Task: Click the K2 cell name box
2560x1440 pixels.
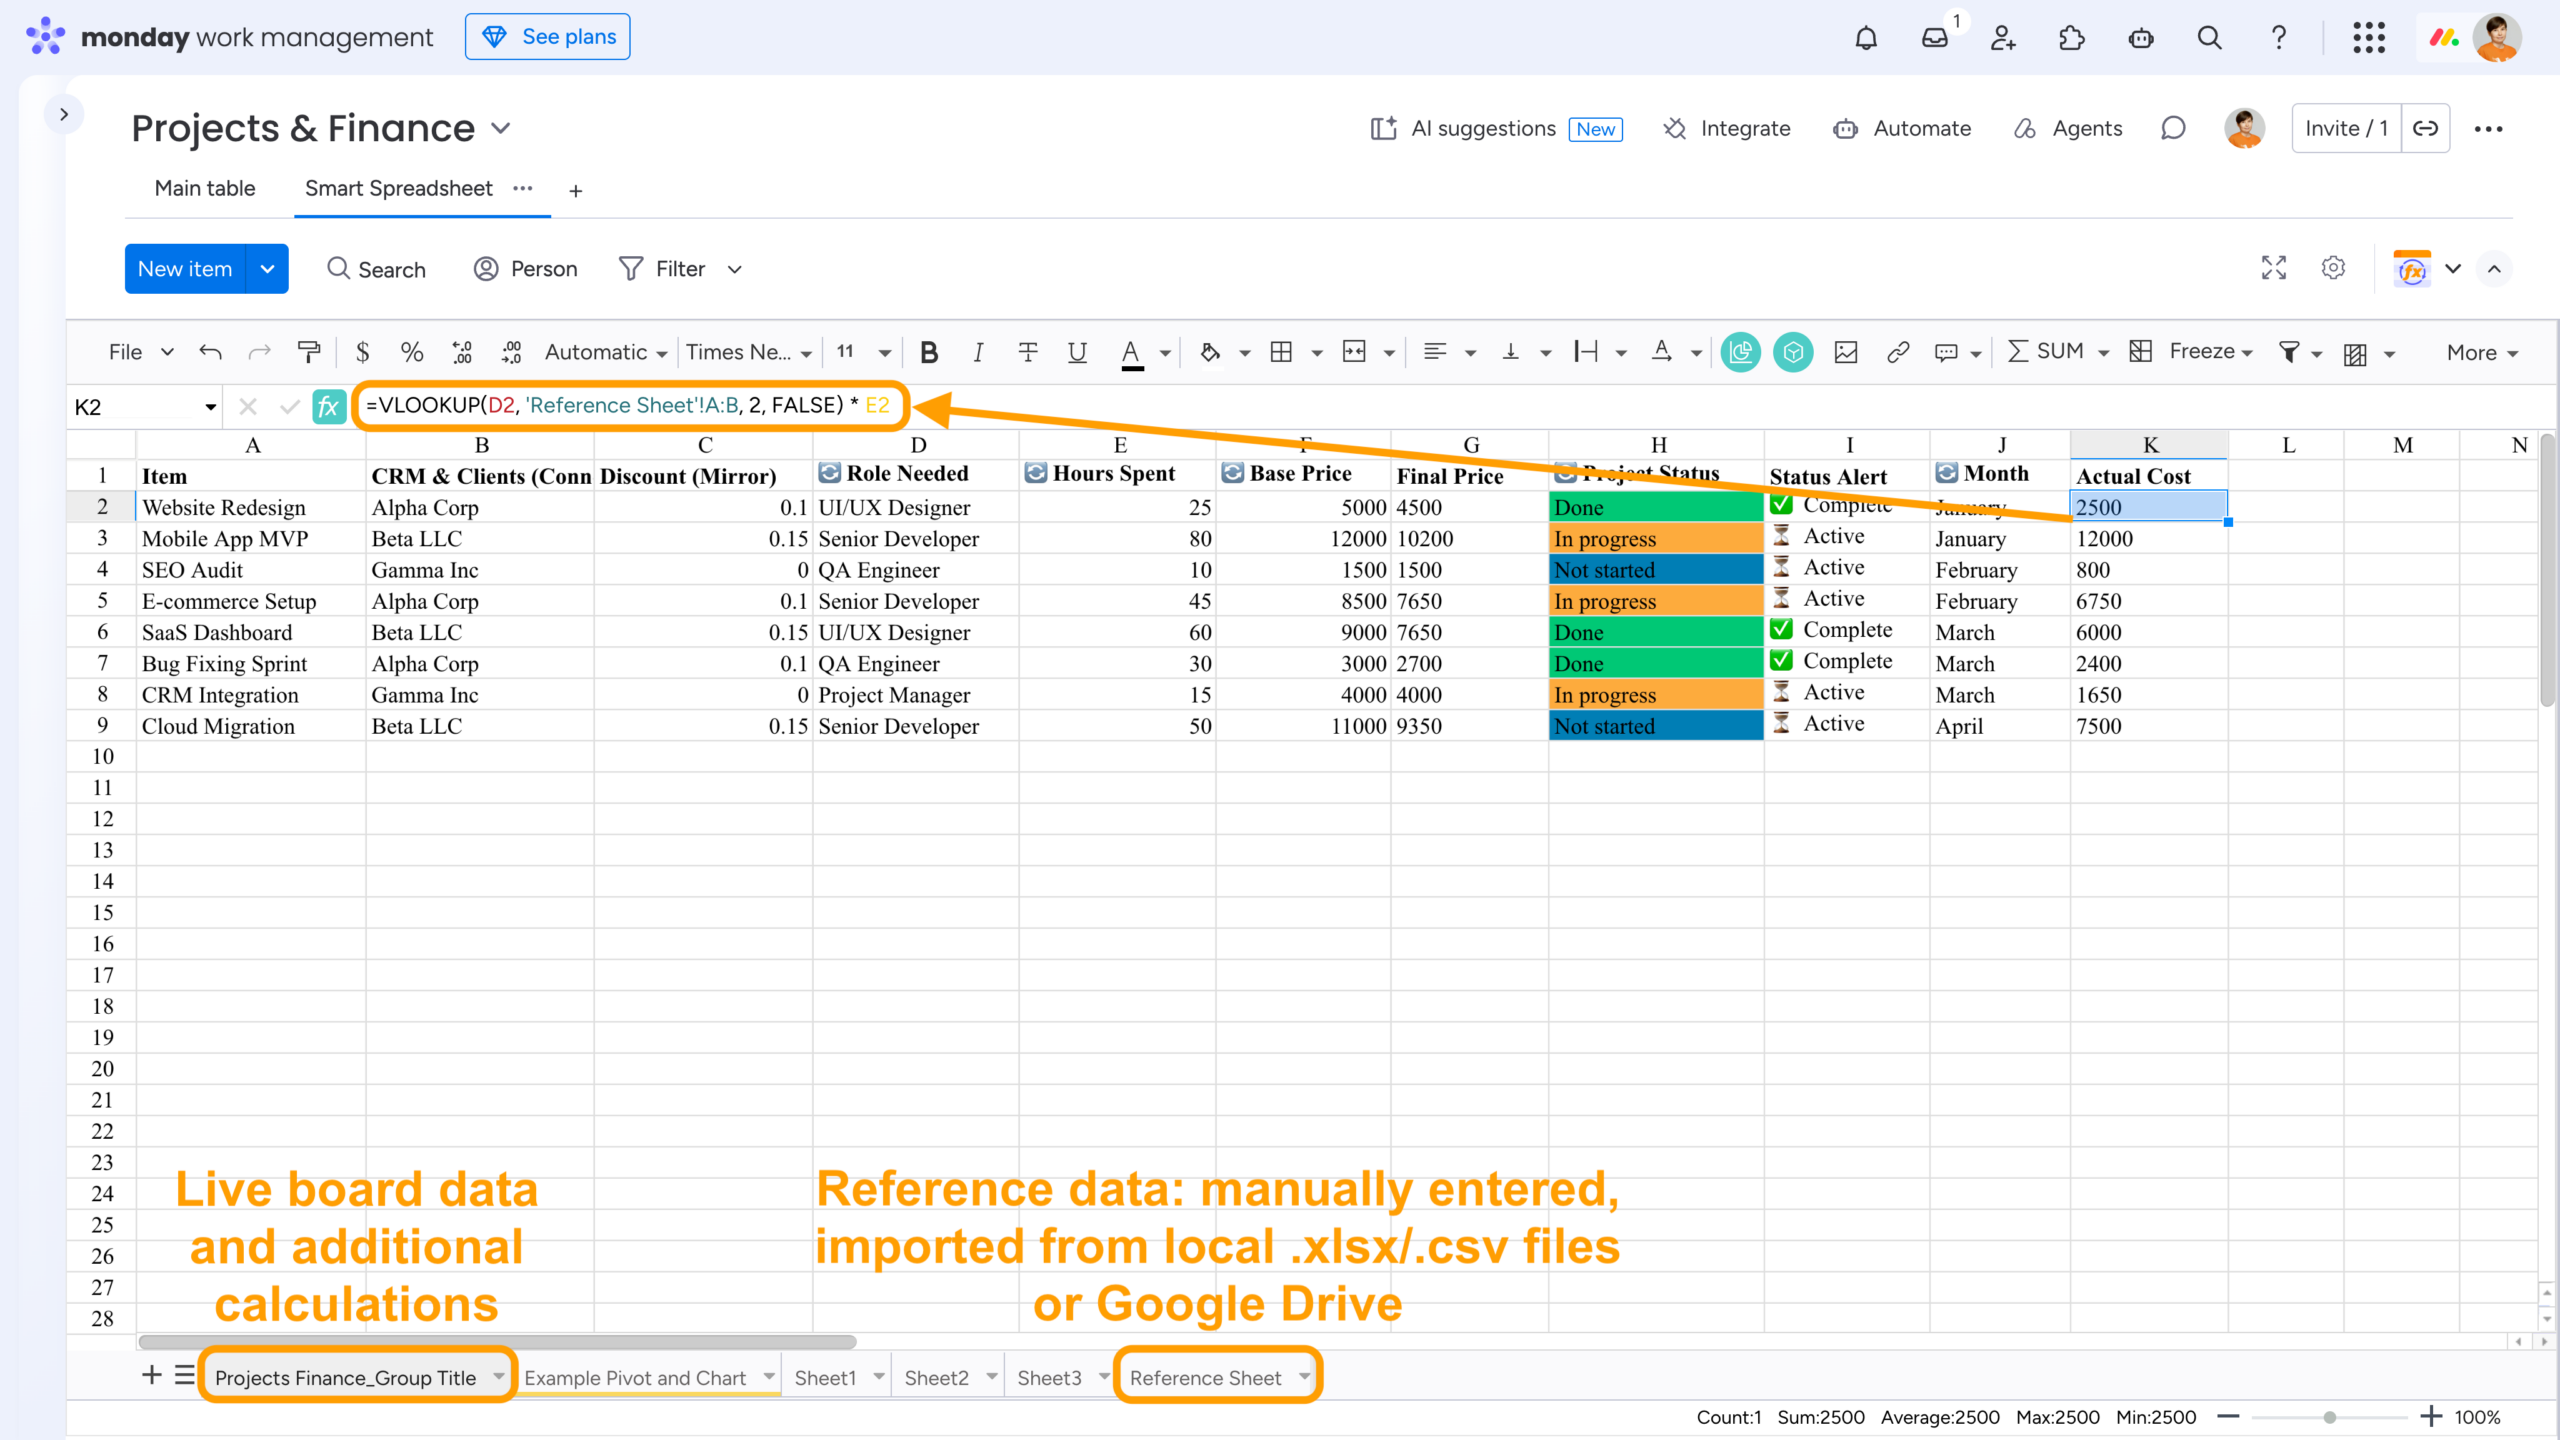Action: tap(146, 407)
